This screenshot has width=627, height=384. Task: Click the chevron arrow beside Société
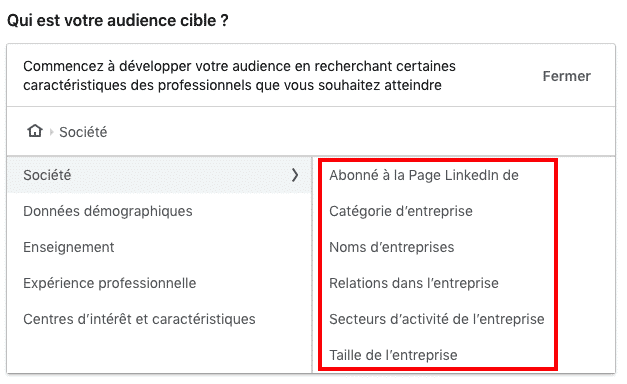(x=295, y=175)
